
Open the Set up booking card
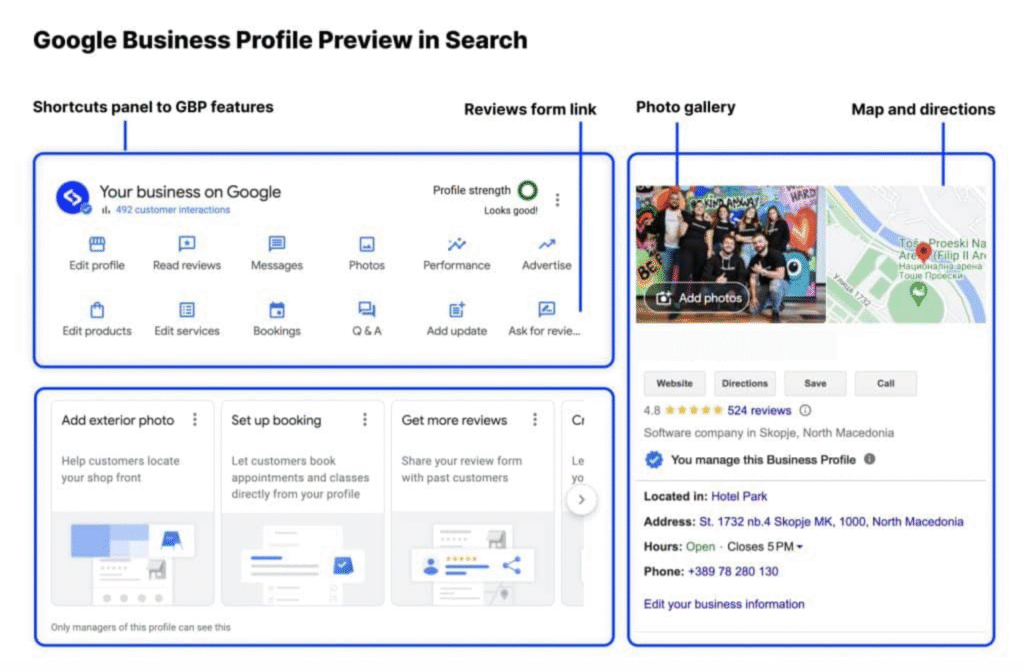pos(302,503)
